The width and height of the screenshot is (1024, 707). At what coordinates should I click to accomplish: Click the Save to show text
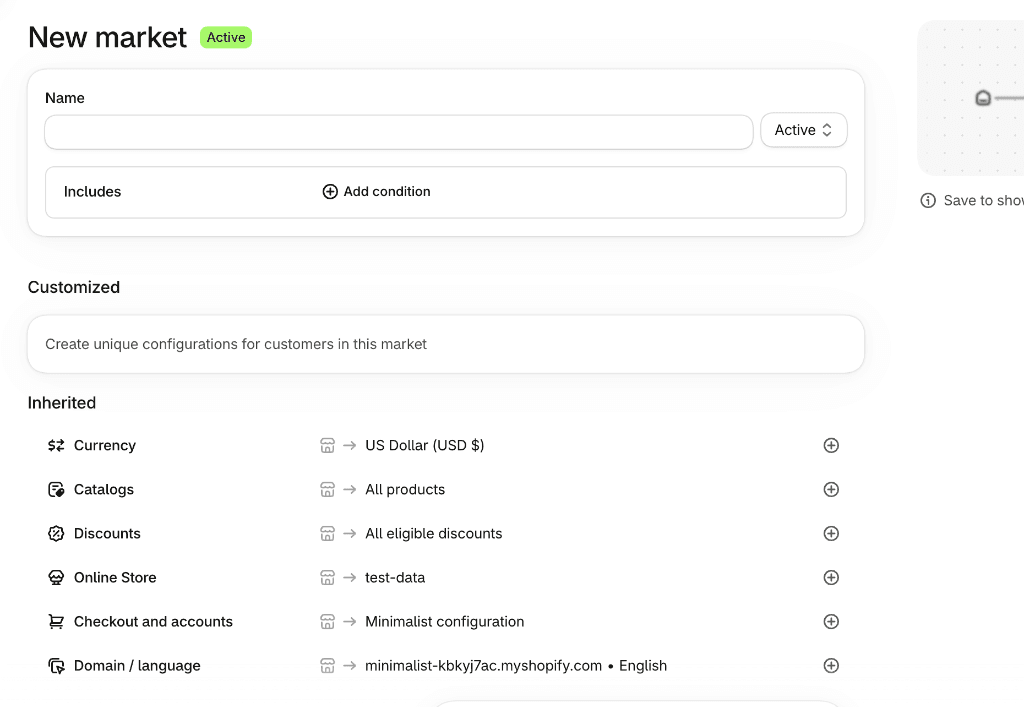(x=984, y=200)
